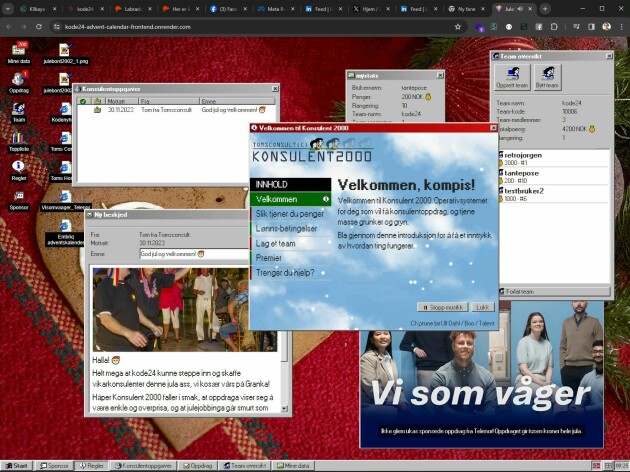
Task: Click the mail icon in the 30.11.2023 row
Action: (97, 110)
